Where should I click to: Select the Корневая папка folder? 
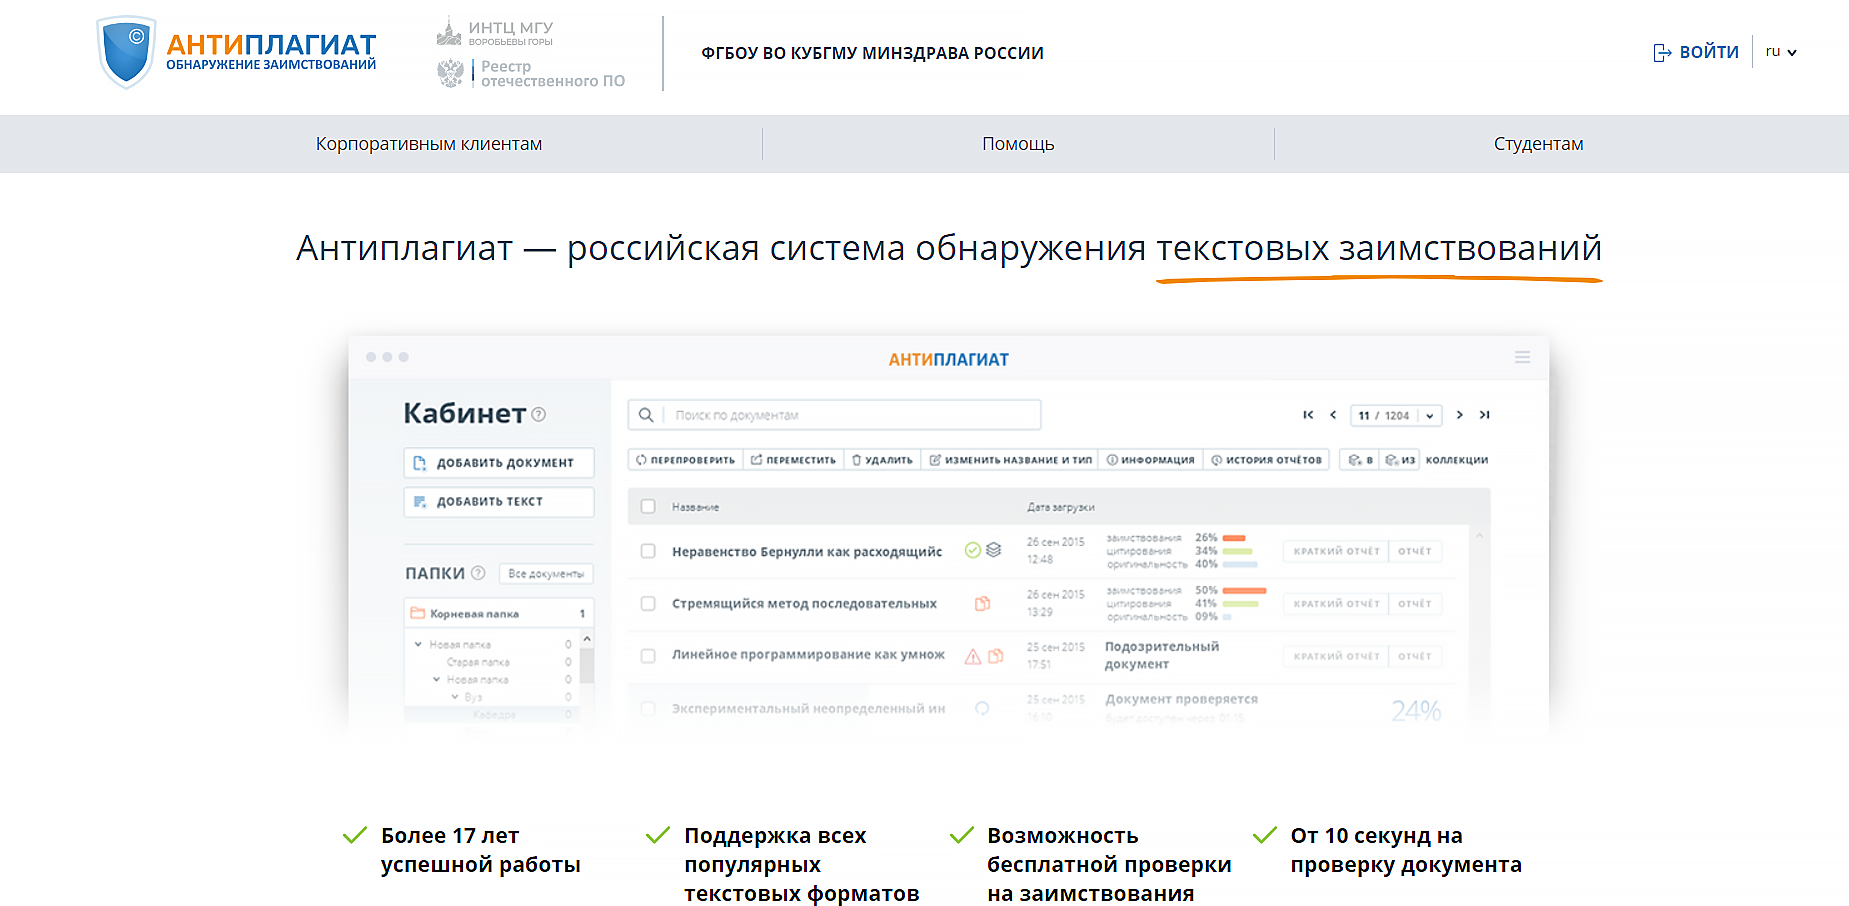[x=499, y=613]
